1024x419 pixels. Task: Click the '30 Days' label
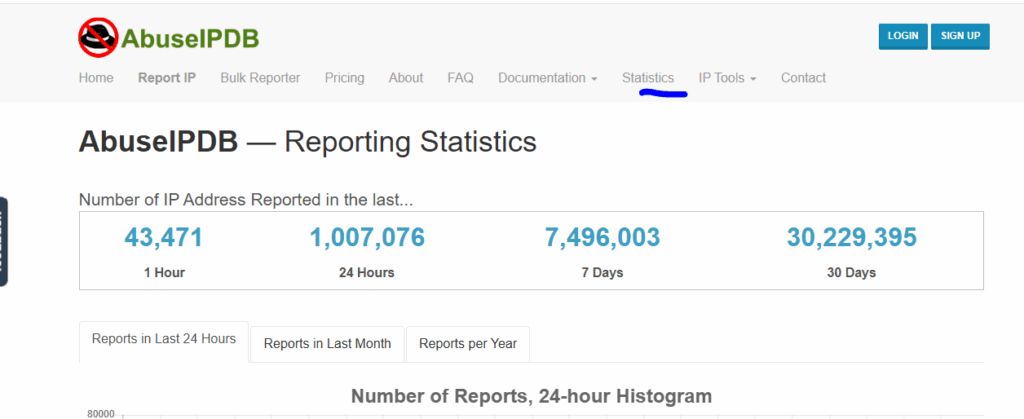[x=852, y=273]
